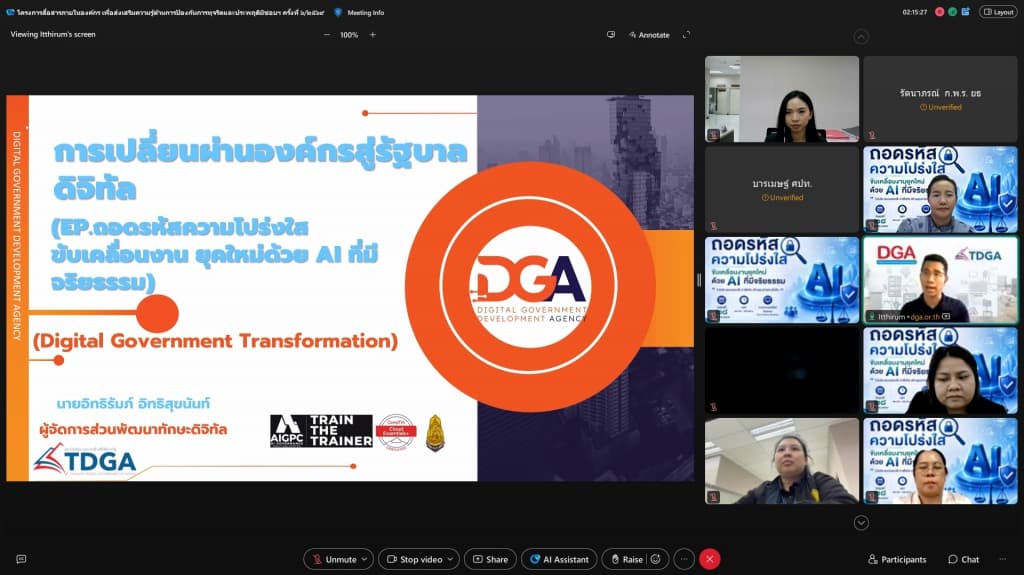The height and width of the screenshot is (575, 1024).
Task: Open video options arrow beside Stop video
Action: pyautogui.click(x=451, y=559)
